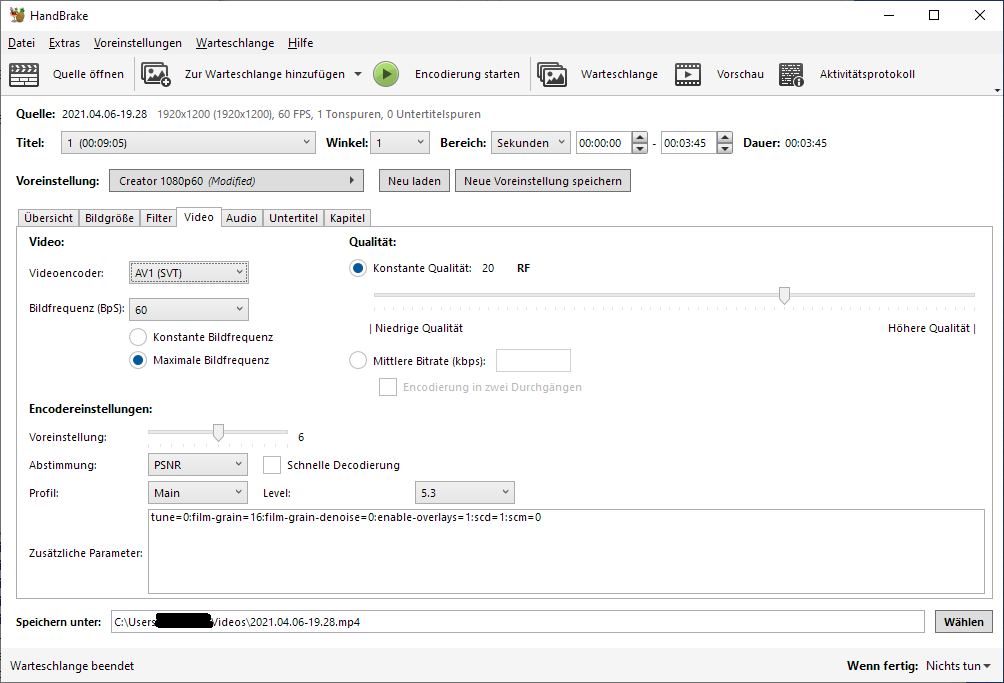Open the Bereich Sekunden dropdown
The image size is (1004, 683).
tap(531, 143)
